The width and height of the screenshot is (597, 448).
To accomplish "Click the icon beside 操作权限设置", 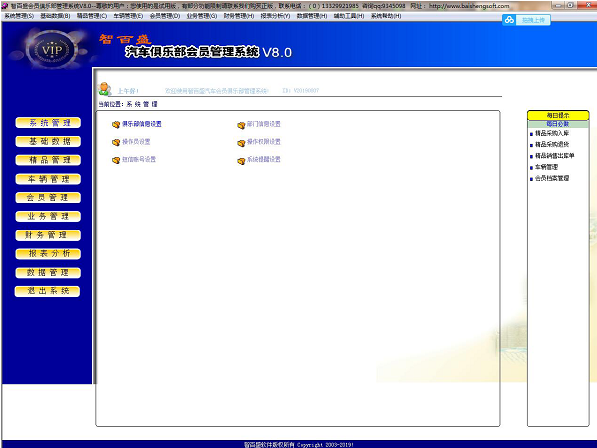I will tap(241, 143).
